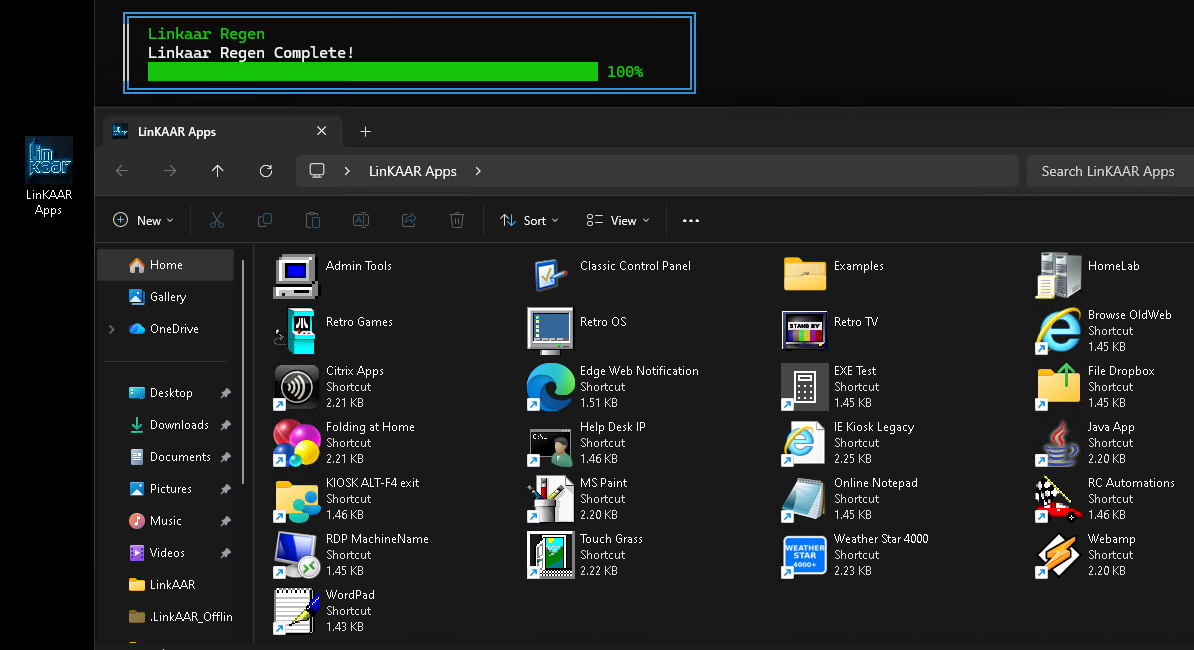Select the Citrix Apps shortcut icon
Viewport: 1194px width, 650px height.
click(x=295, y=387)
